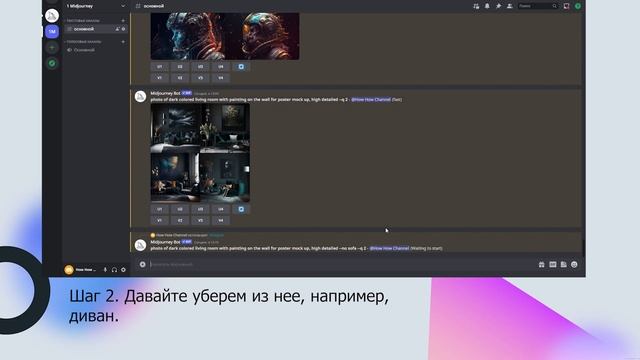Create variation V4 of living room image

(x=221, y=220)
